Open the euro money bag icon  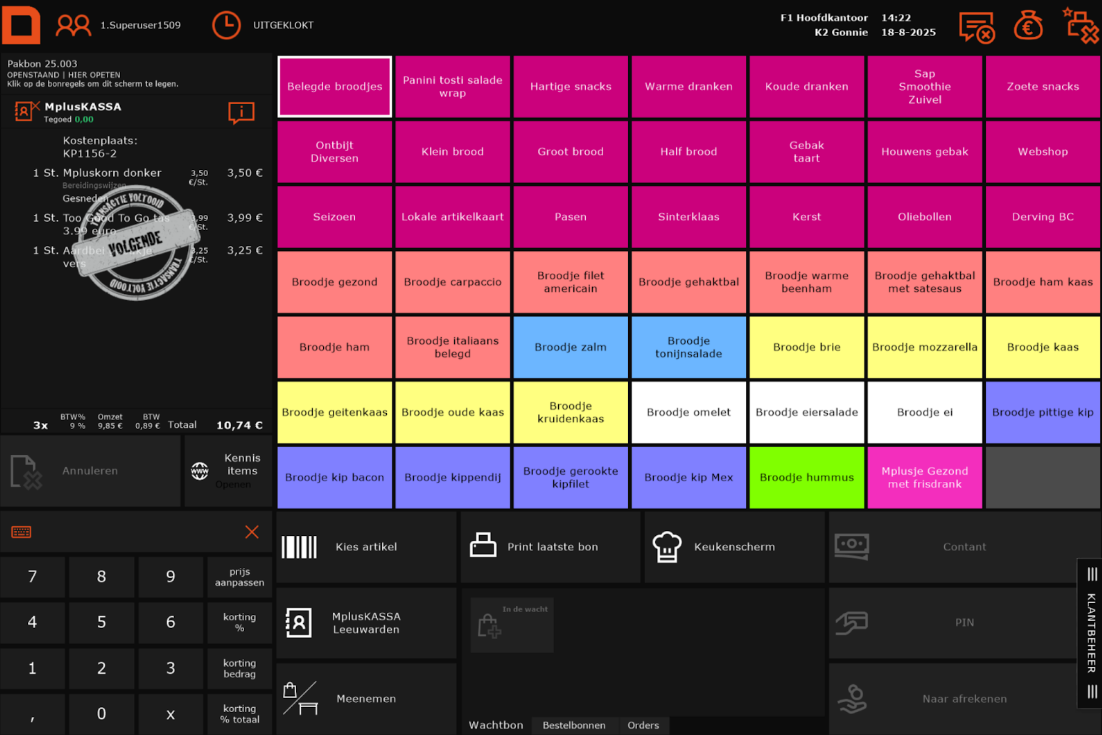1028,26
